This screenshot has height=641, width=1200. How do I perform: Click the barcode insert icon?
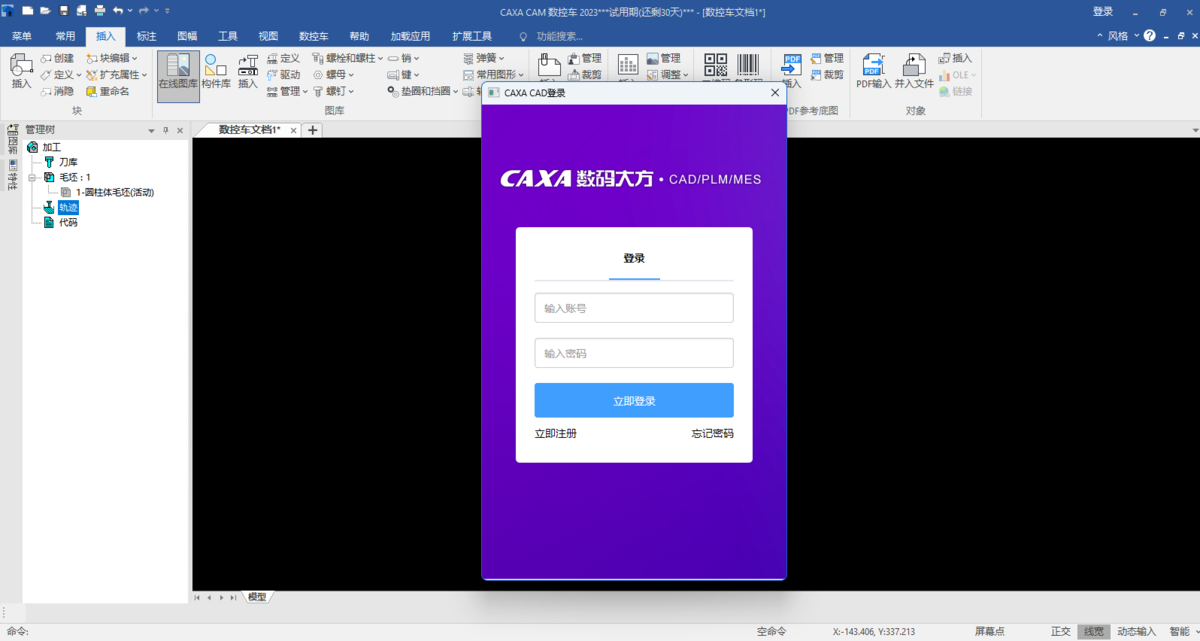tap(749, 65)
